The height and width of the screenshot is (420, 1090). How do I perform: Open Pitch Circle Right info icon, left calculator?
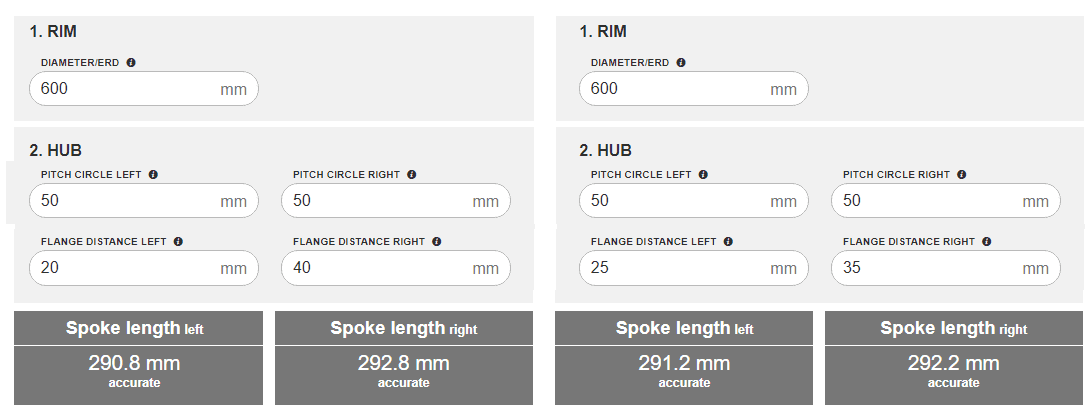(412, 174)
